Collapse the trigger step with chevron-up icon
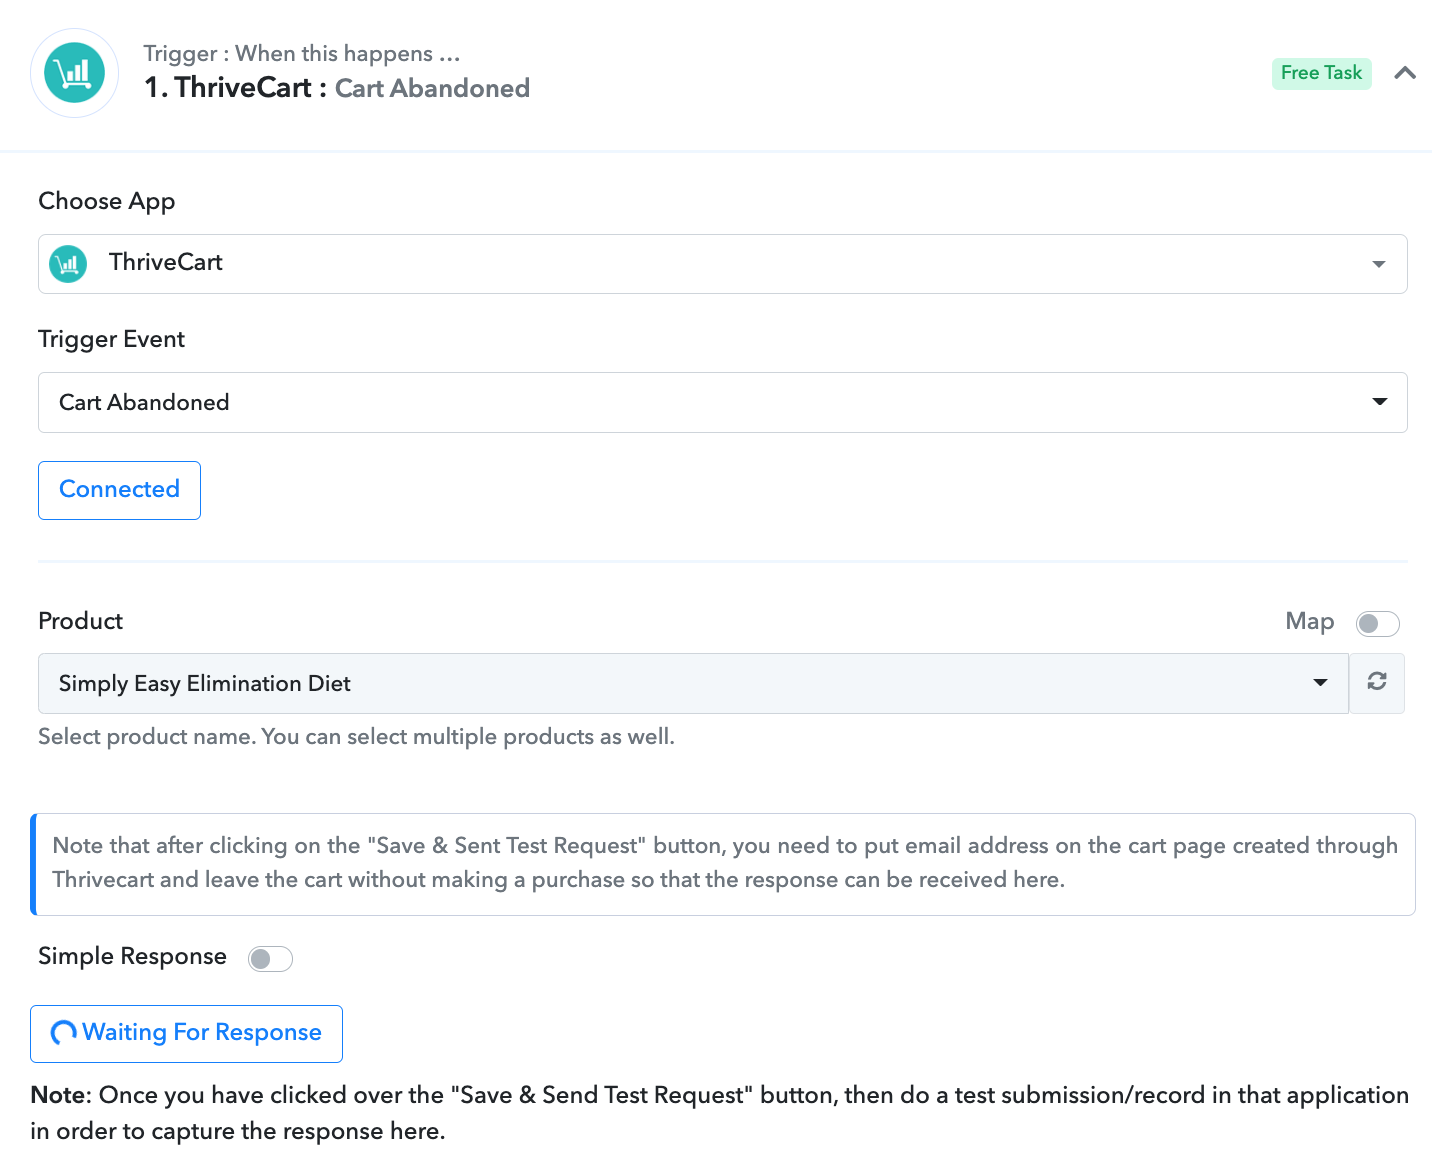The width and height of the screenshot is (1432, 1158). (1405, 73)
